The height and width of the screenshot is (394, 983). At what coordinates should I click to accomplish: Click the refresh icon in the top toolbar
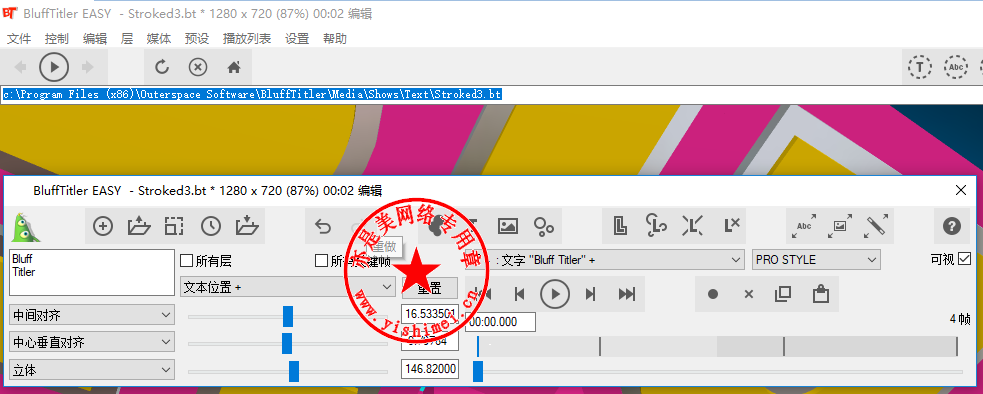pos(162,67)
